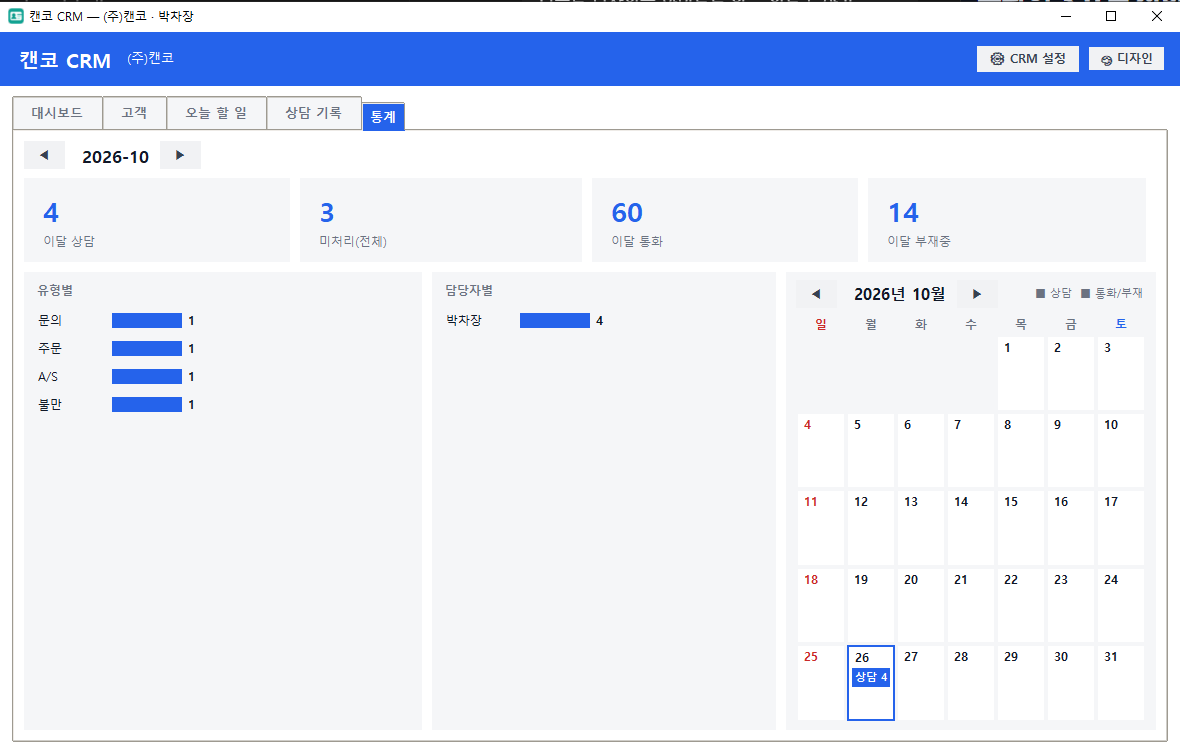This screenshot has height=752, width=1180.
Task: Select October 26 on the calendar
Action: coord(871,683)
